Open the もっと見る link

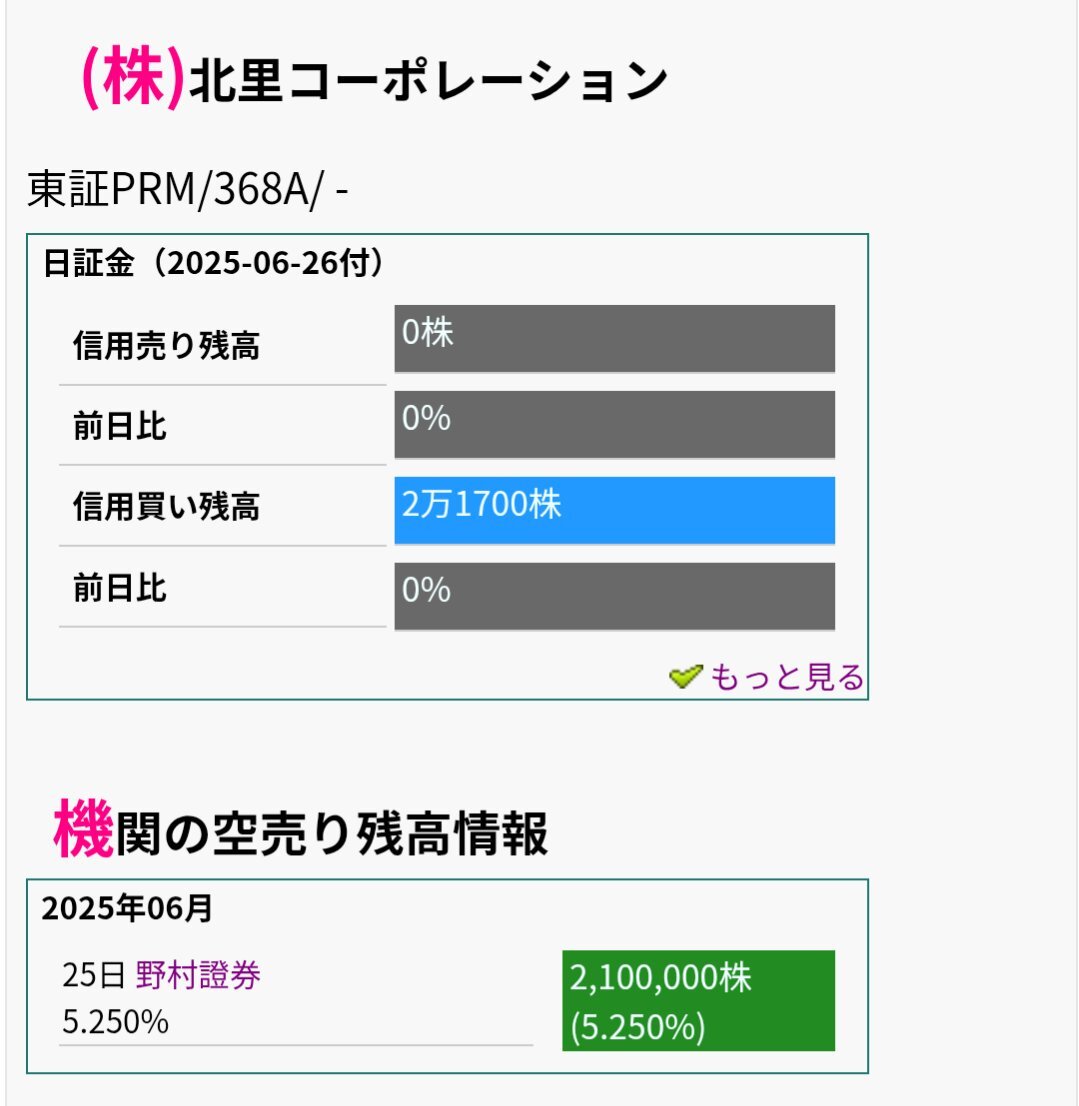click(x=786, y=677)
